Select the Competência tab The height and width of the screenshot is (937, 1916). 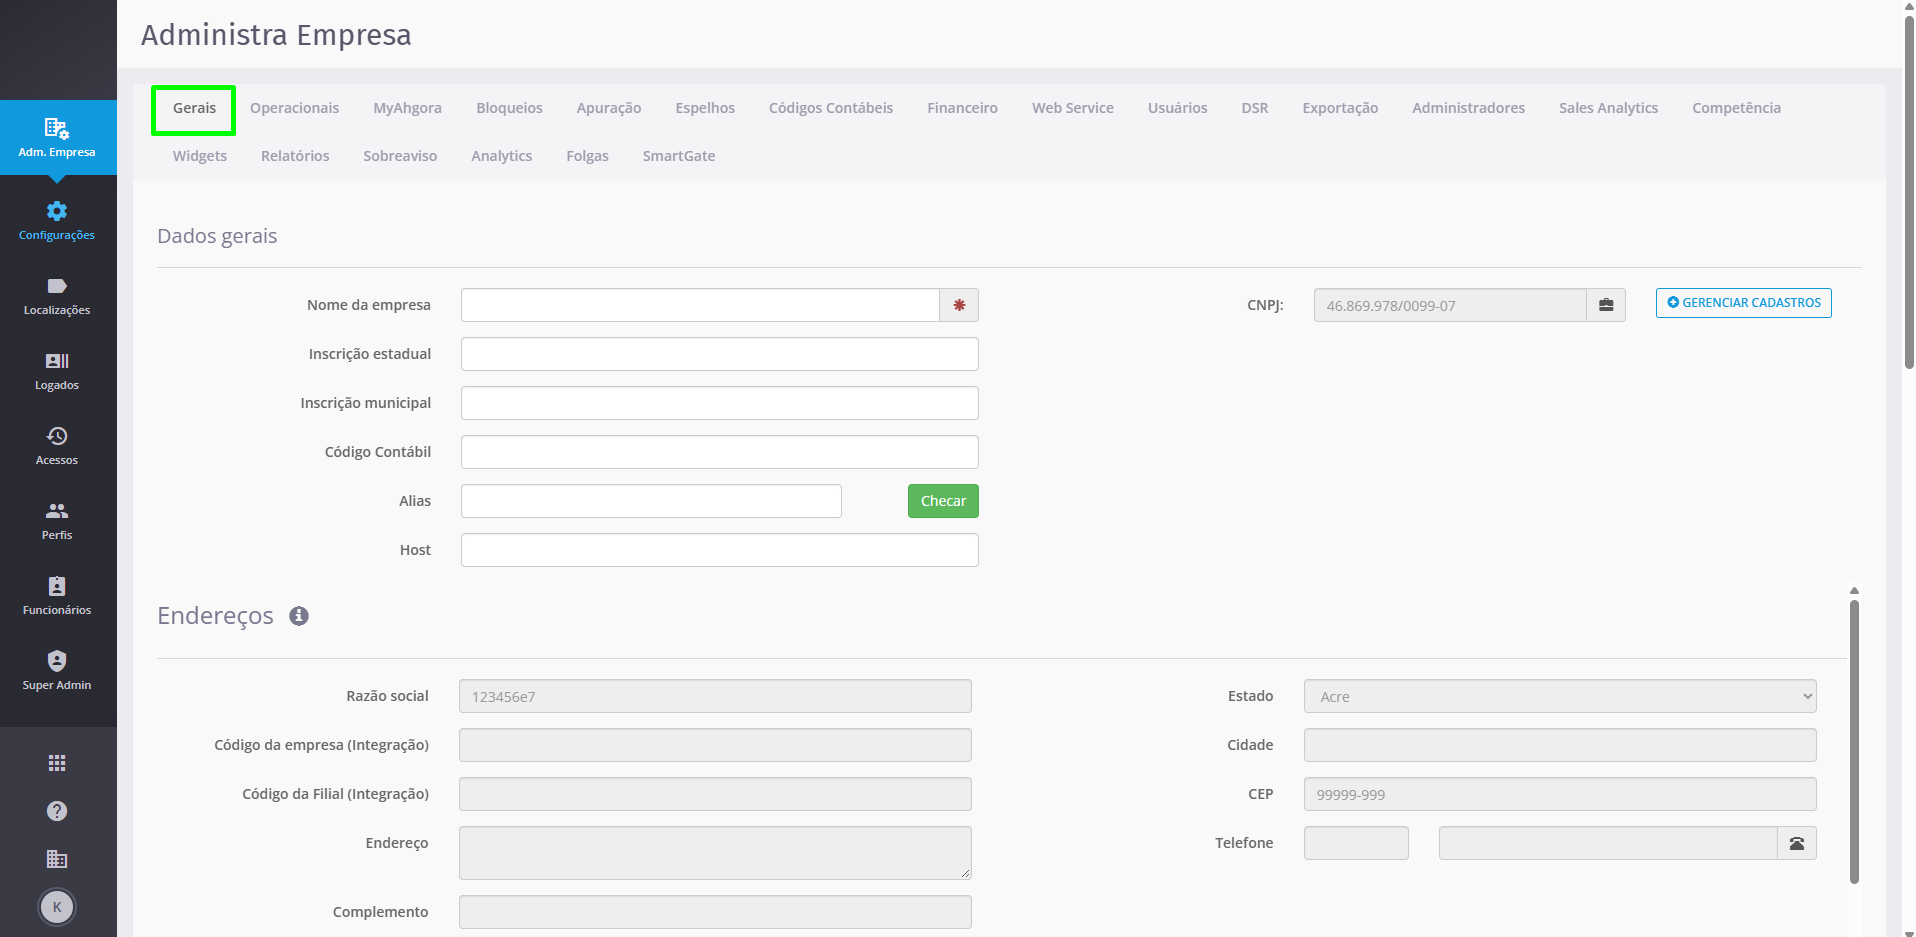pos(1736,108)
